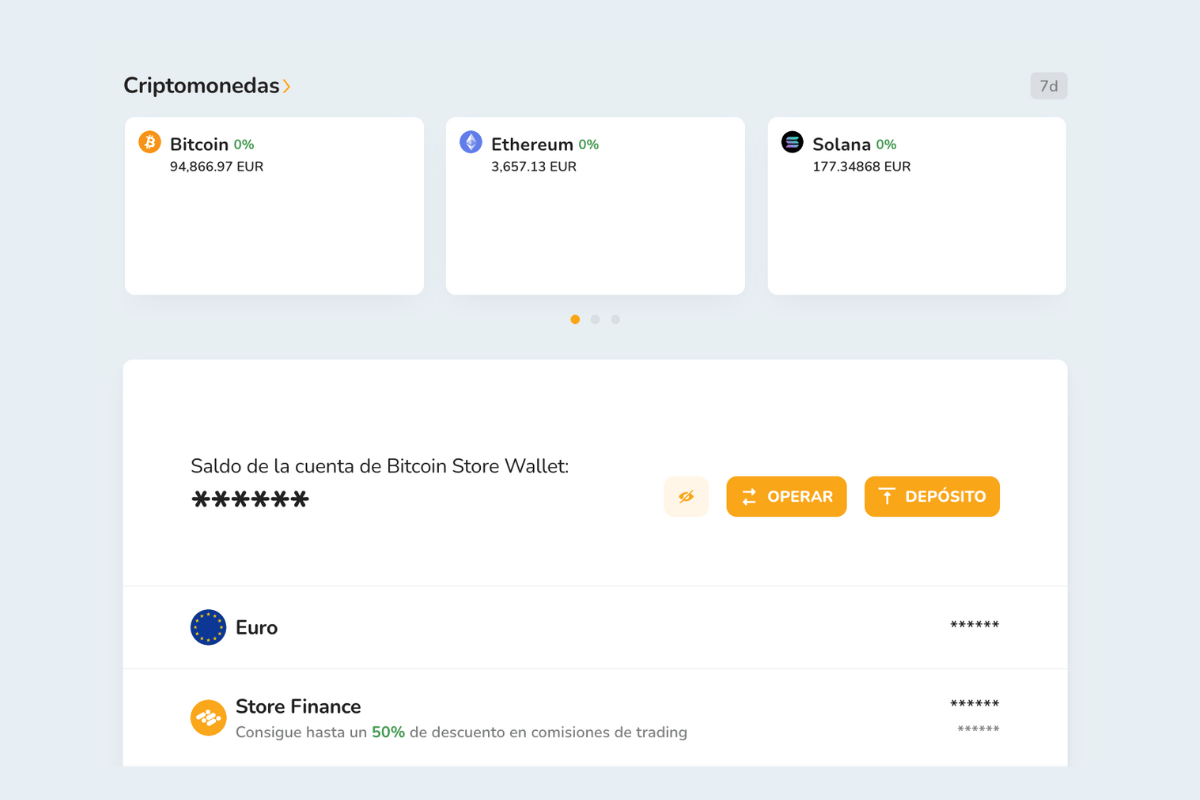1200x800 pixels.
Task: Switch to the 7d timeframe
Action: coord(1048,86)
